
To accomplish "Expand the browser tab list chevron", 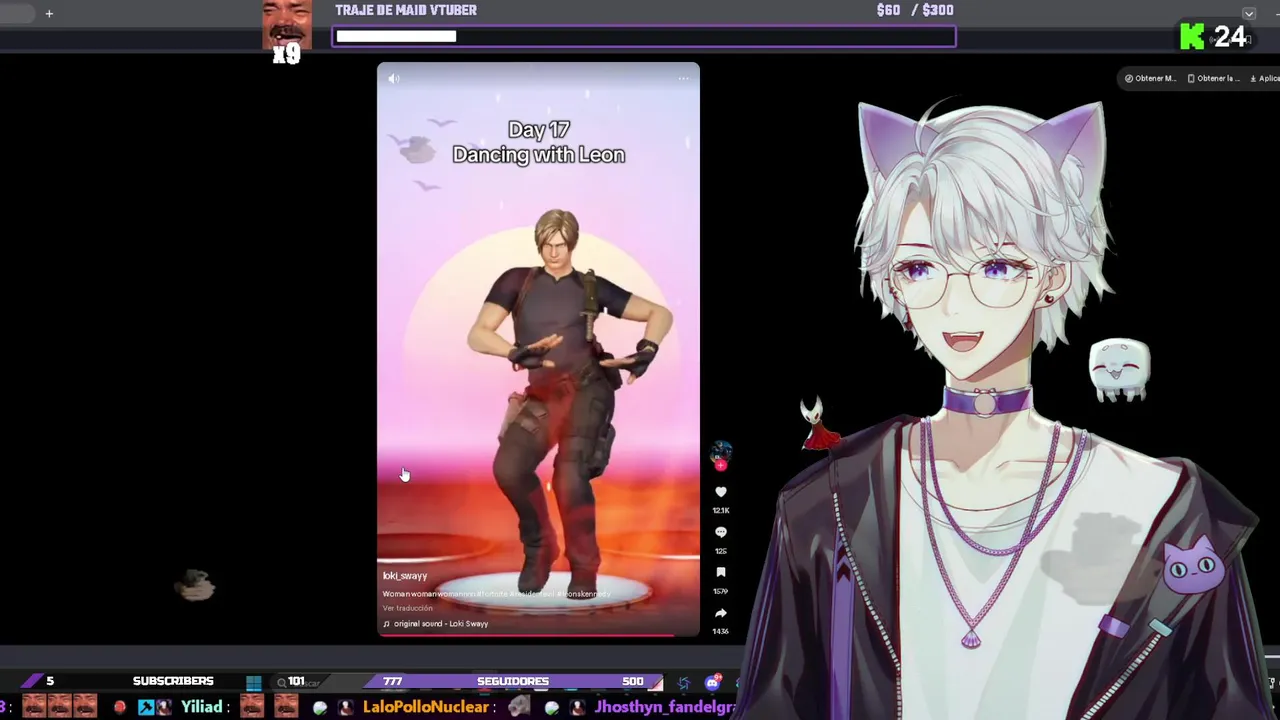I will (1249, 13).
